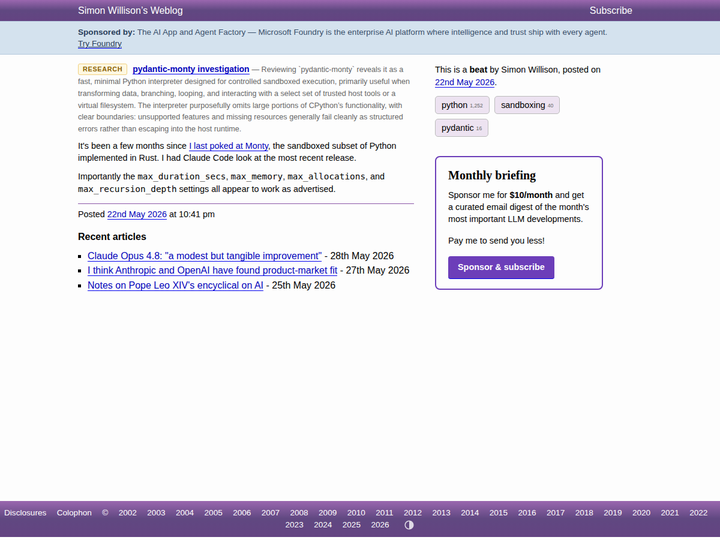Go to the 2020 archive
Viewport: 720px width, 540px height.
(641, 513)
